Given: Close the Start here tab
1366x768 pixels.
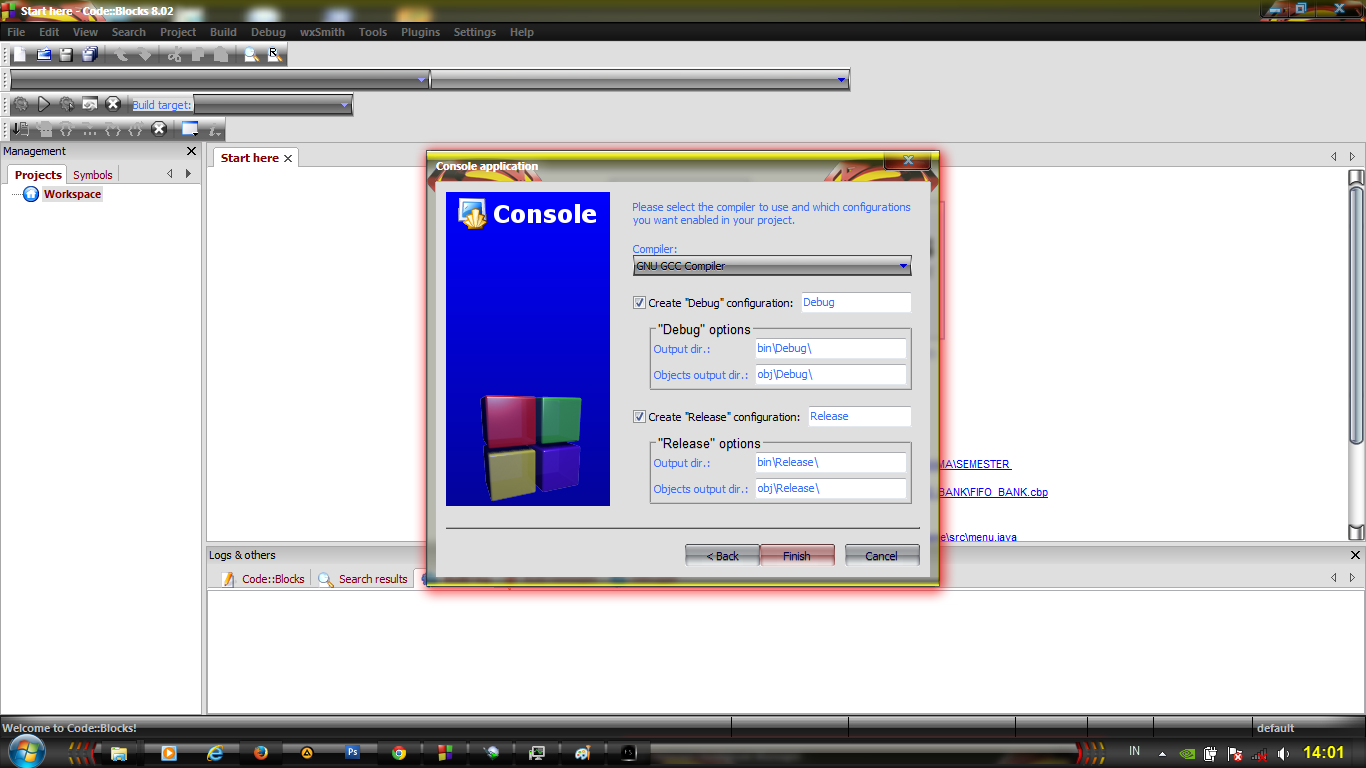Looking at the screenshot, I should pyautogui.click(x=288, y=158).
